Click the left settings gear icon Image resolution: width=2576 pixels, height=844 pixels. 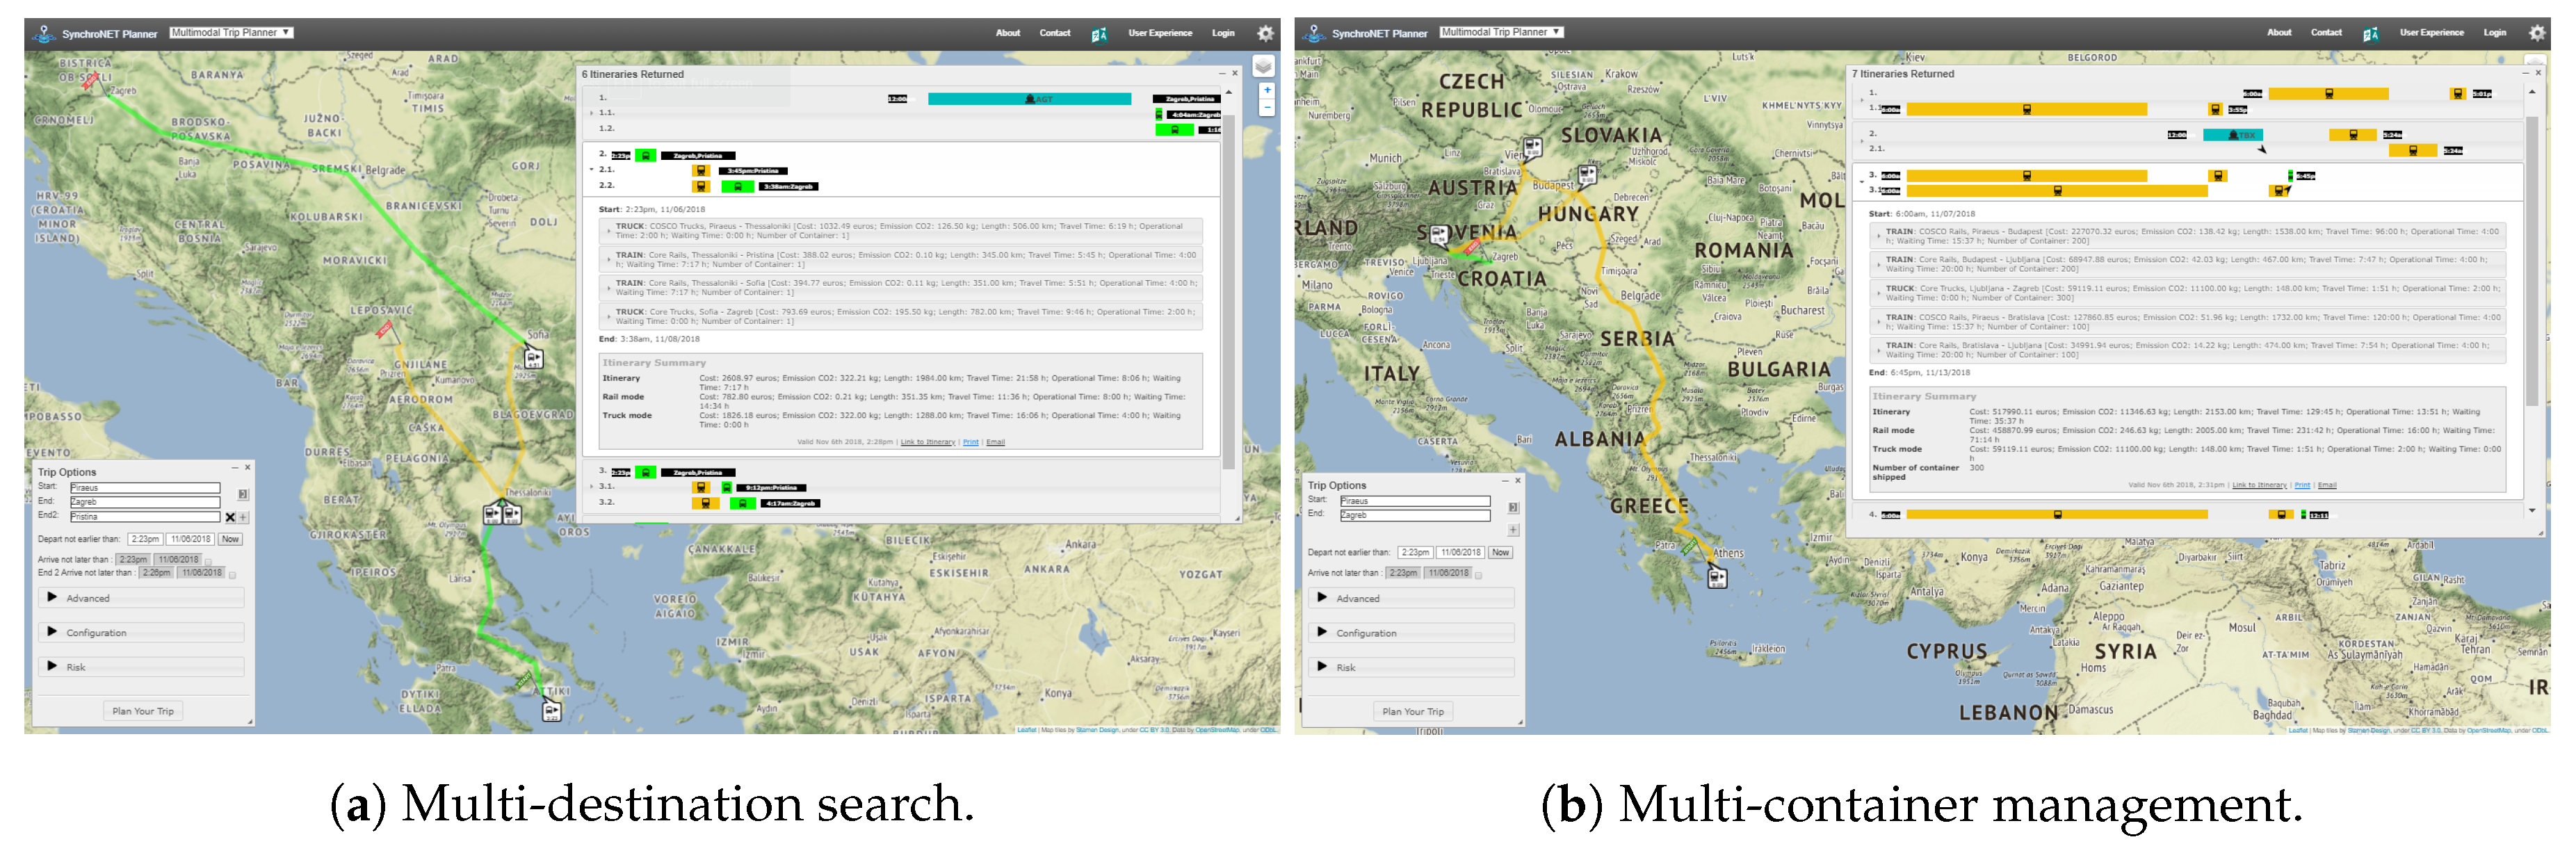coord(1265,33)
